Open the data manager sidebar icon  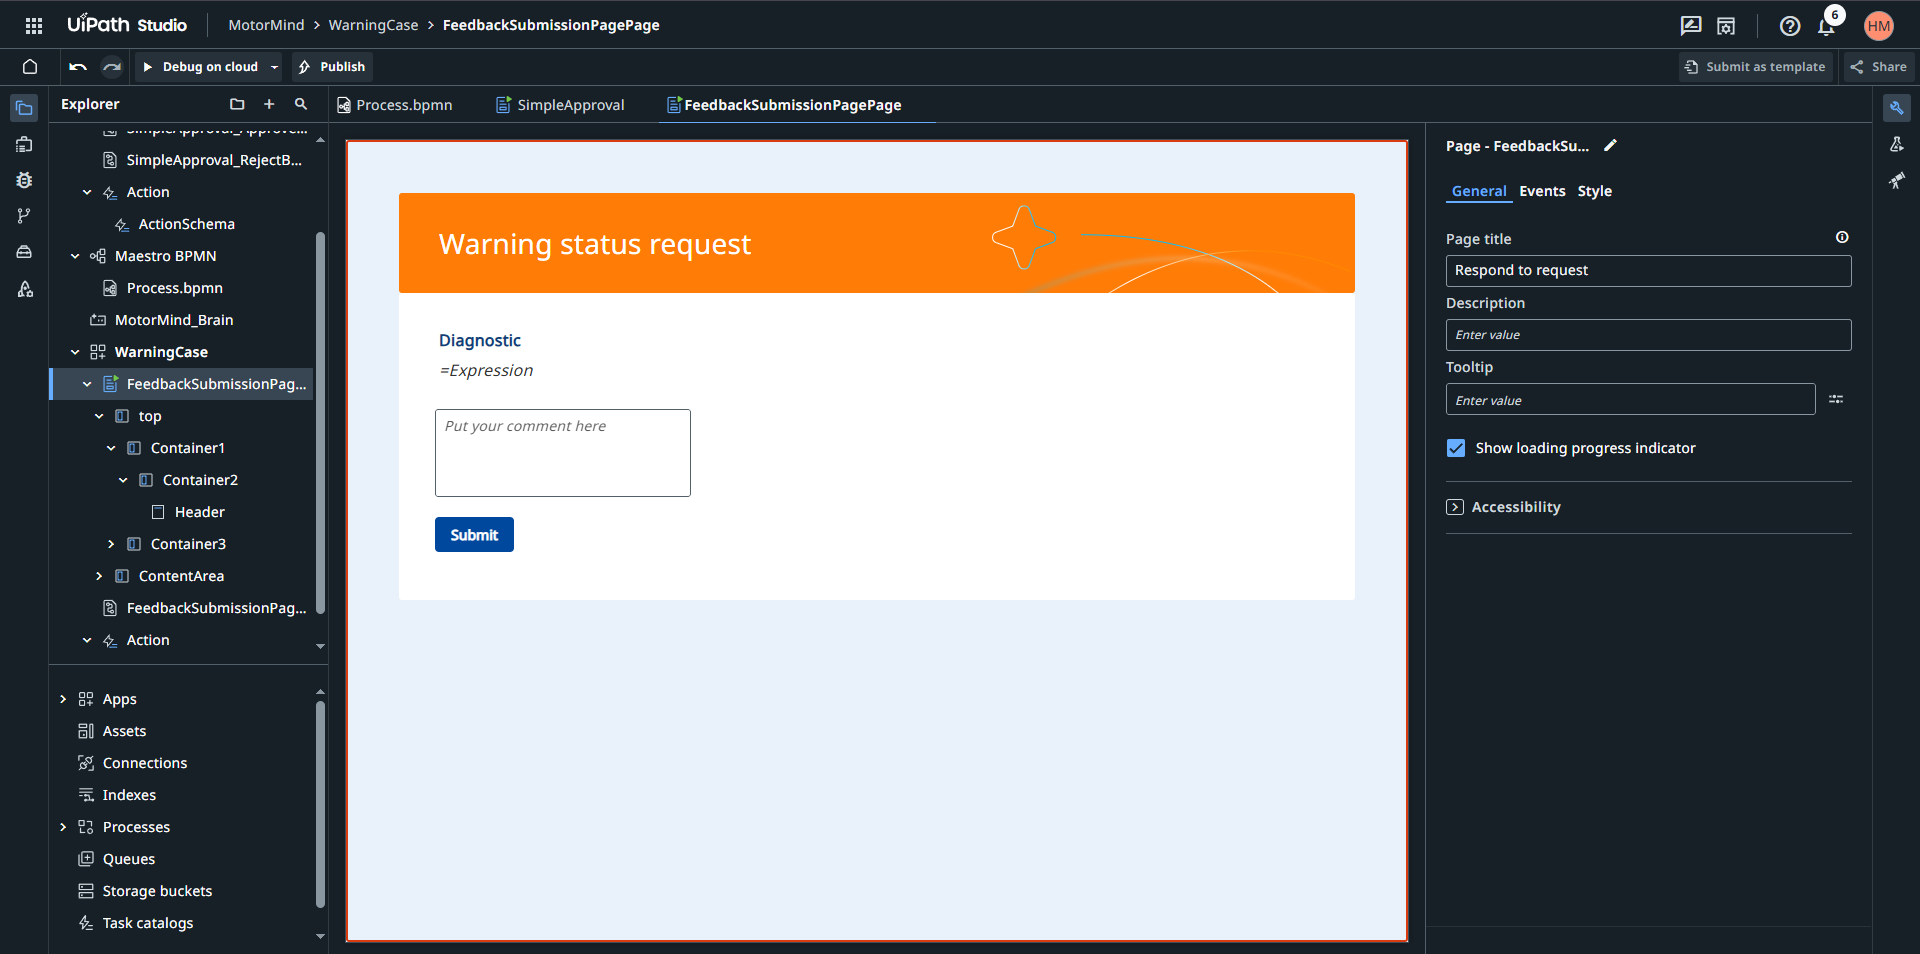point(25,252)
